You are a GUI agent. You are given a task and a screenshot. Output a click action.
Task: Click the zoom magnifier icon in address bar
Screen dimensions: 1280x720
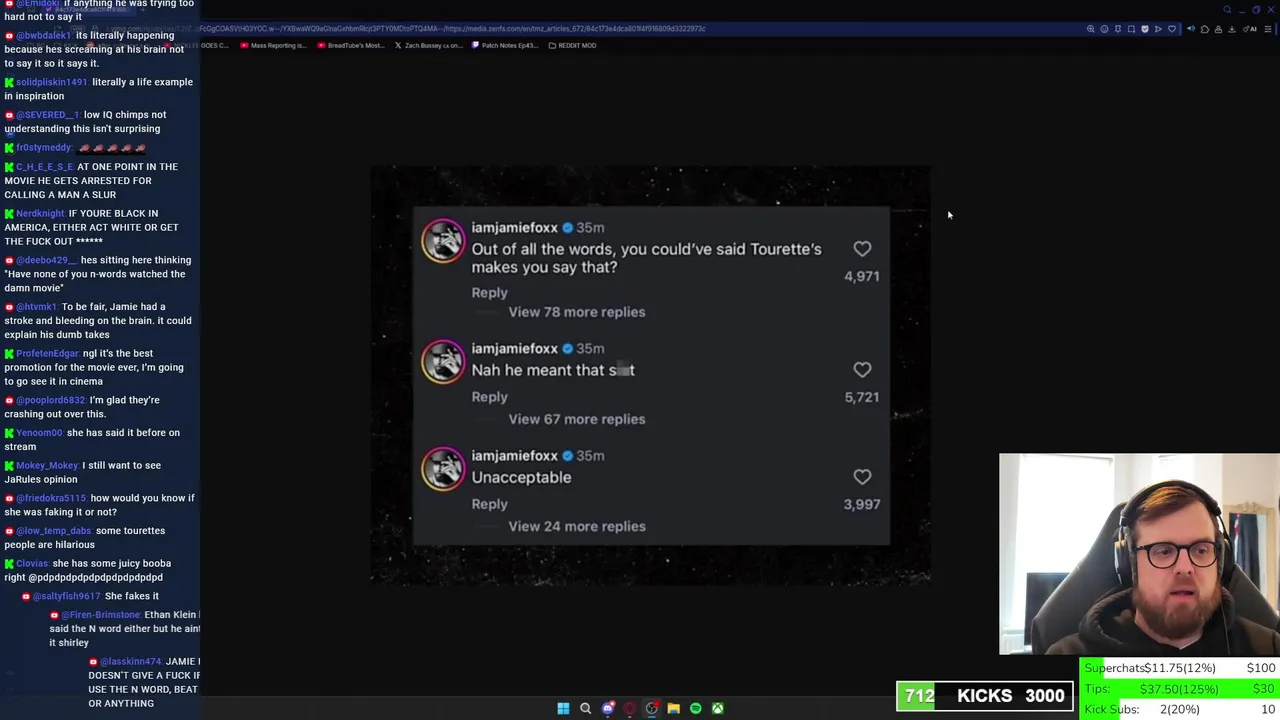click(1091, 29)
